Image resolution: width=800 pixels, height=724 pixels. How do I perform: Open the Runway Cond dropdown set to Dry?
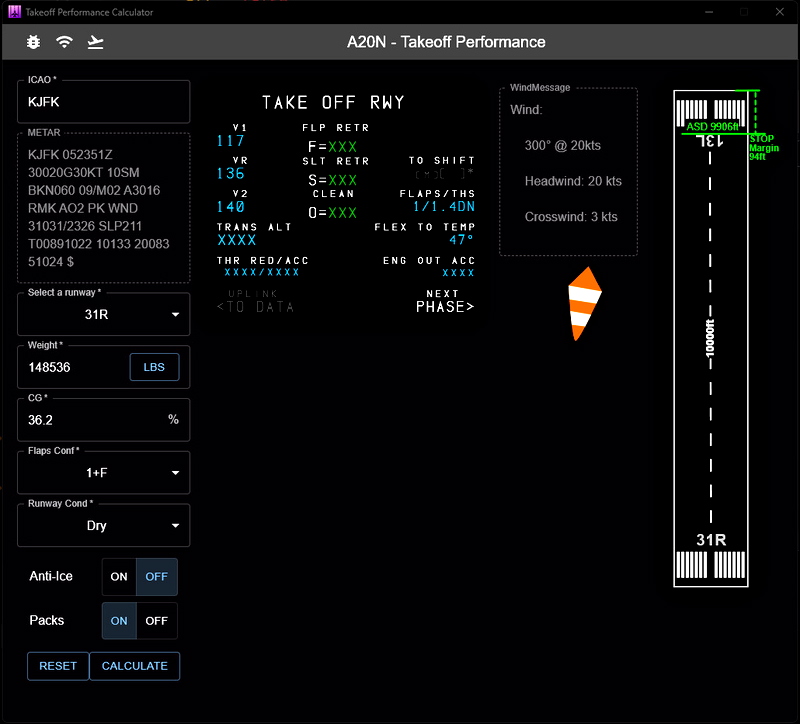pos(103,525)
